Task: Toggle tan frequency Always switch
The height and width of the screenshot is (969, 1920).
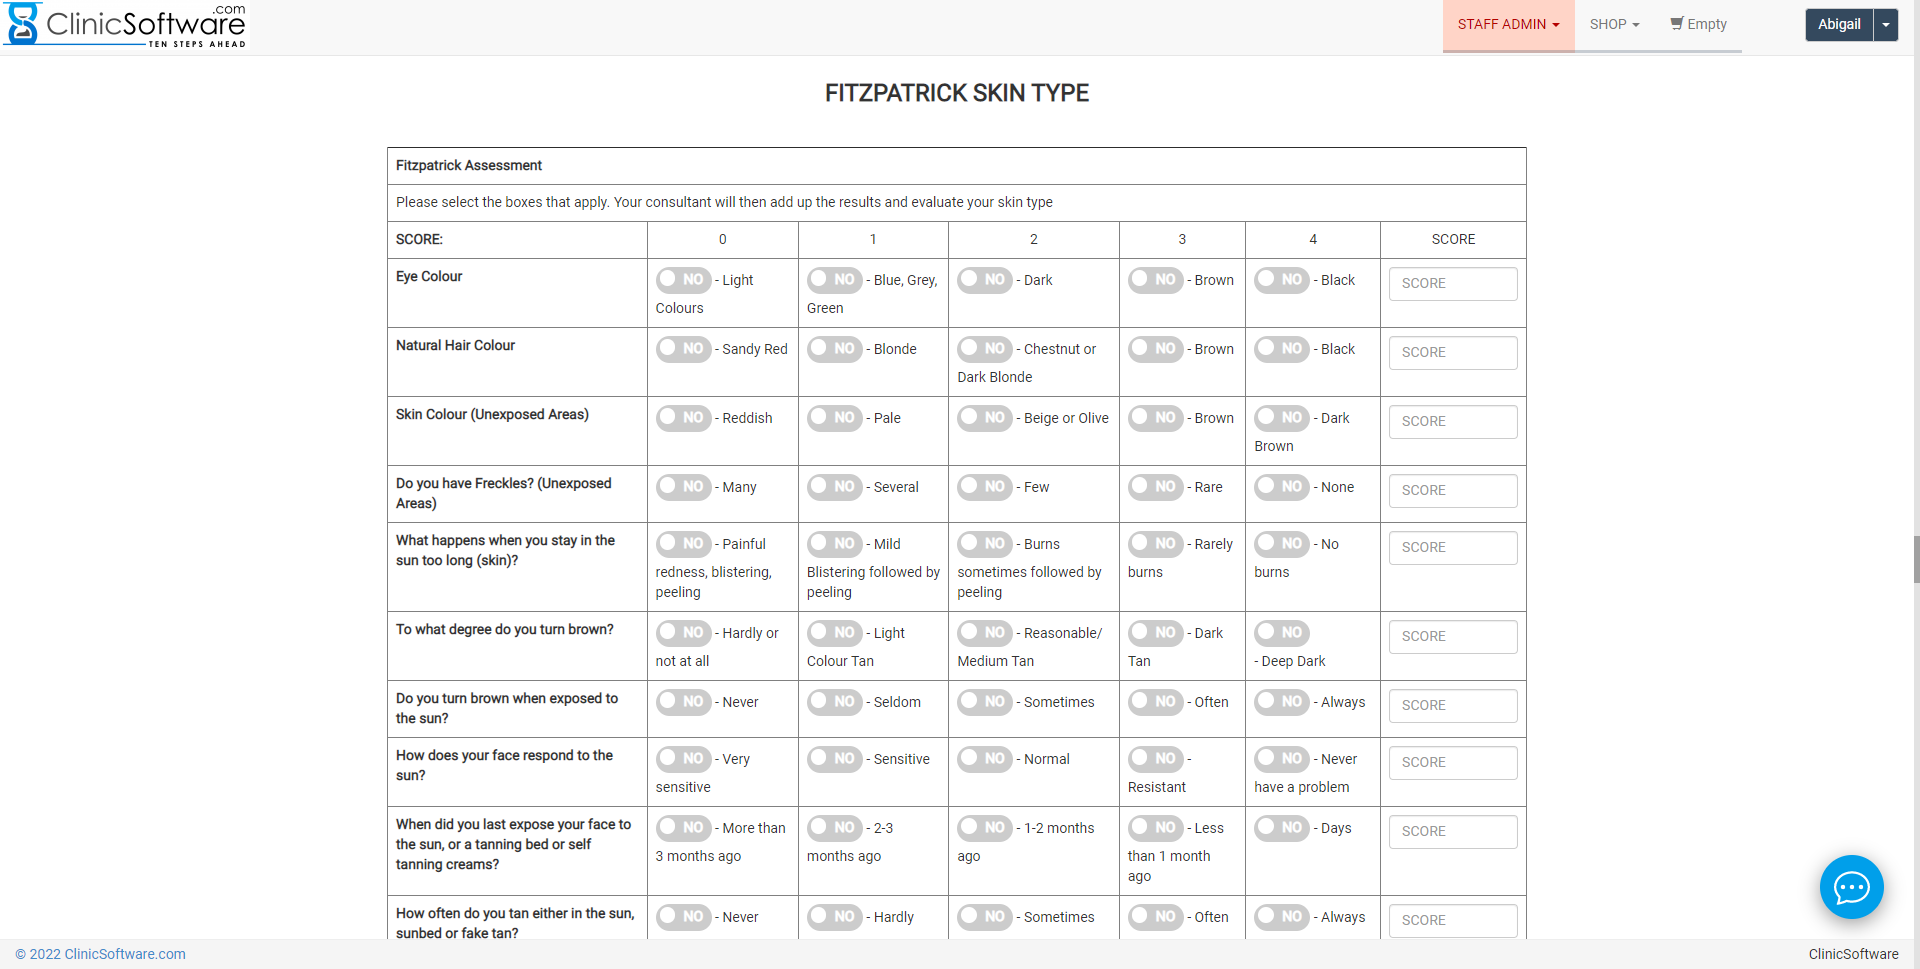Action: (x=1281, y=917)
